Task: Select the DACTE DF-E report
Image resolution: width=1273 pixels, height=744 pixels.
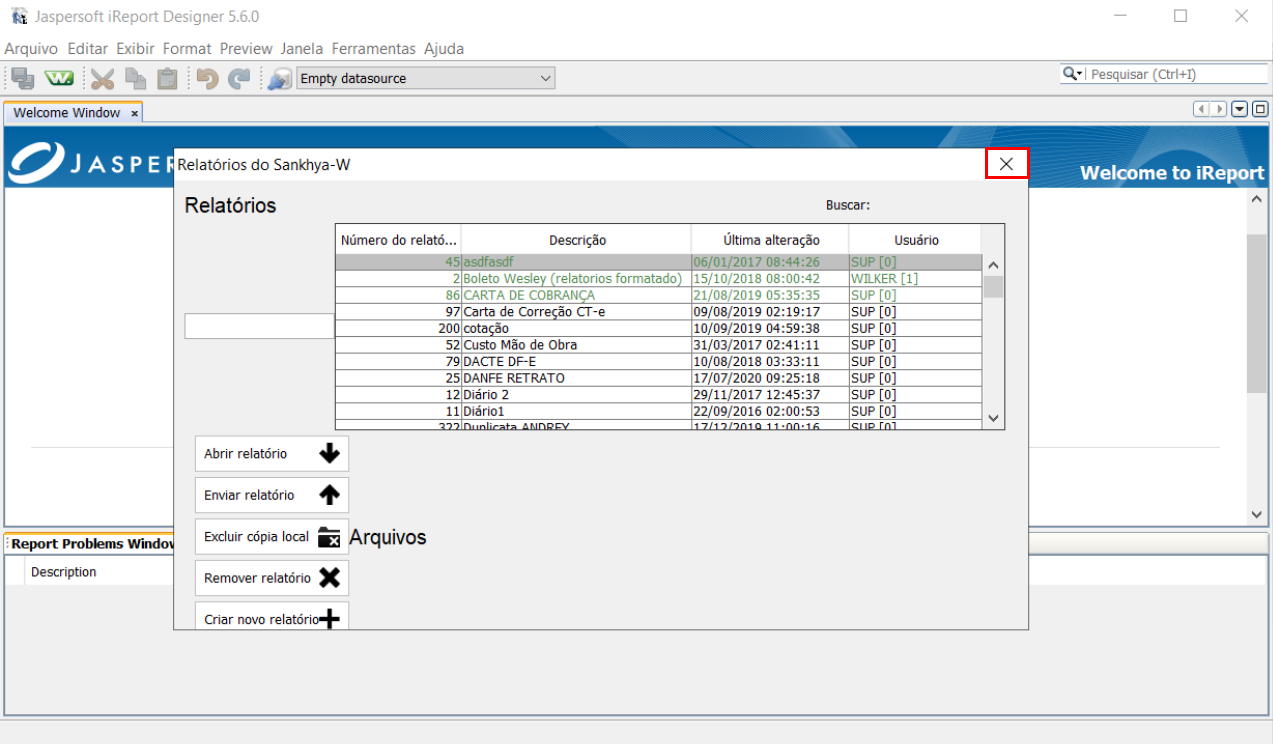Action: pos(659,361)
